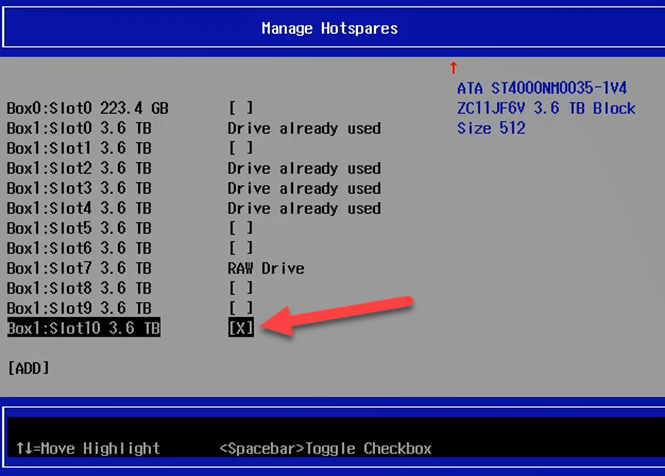Select the Box1:Slot0 'Drive already used' status
Viewport: 665px width, 476px height.
click(303, 128)
